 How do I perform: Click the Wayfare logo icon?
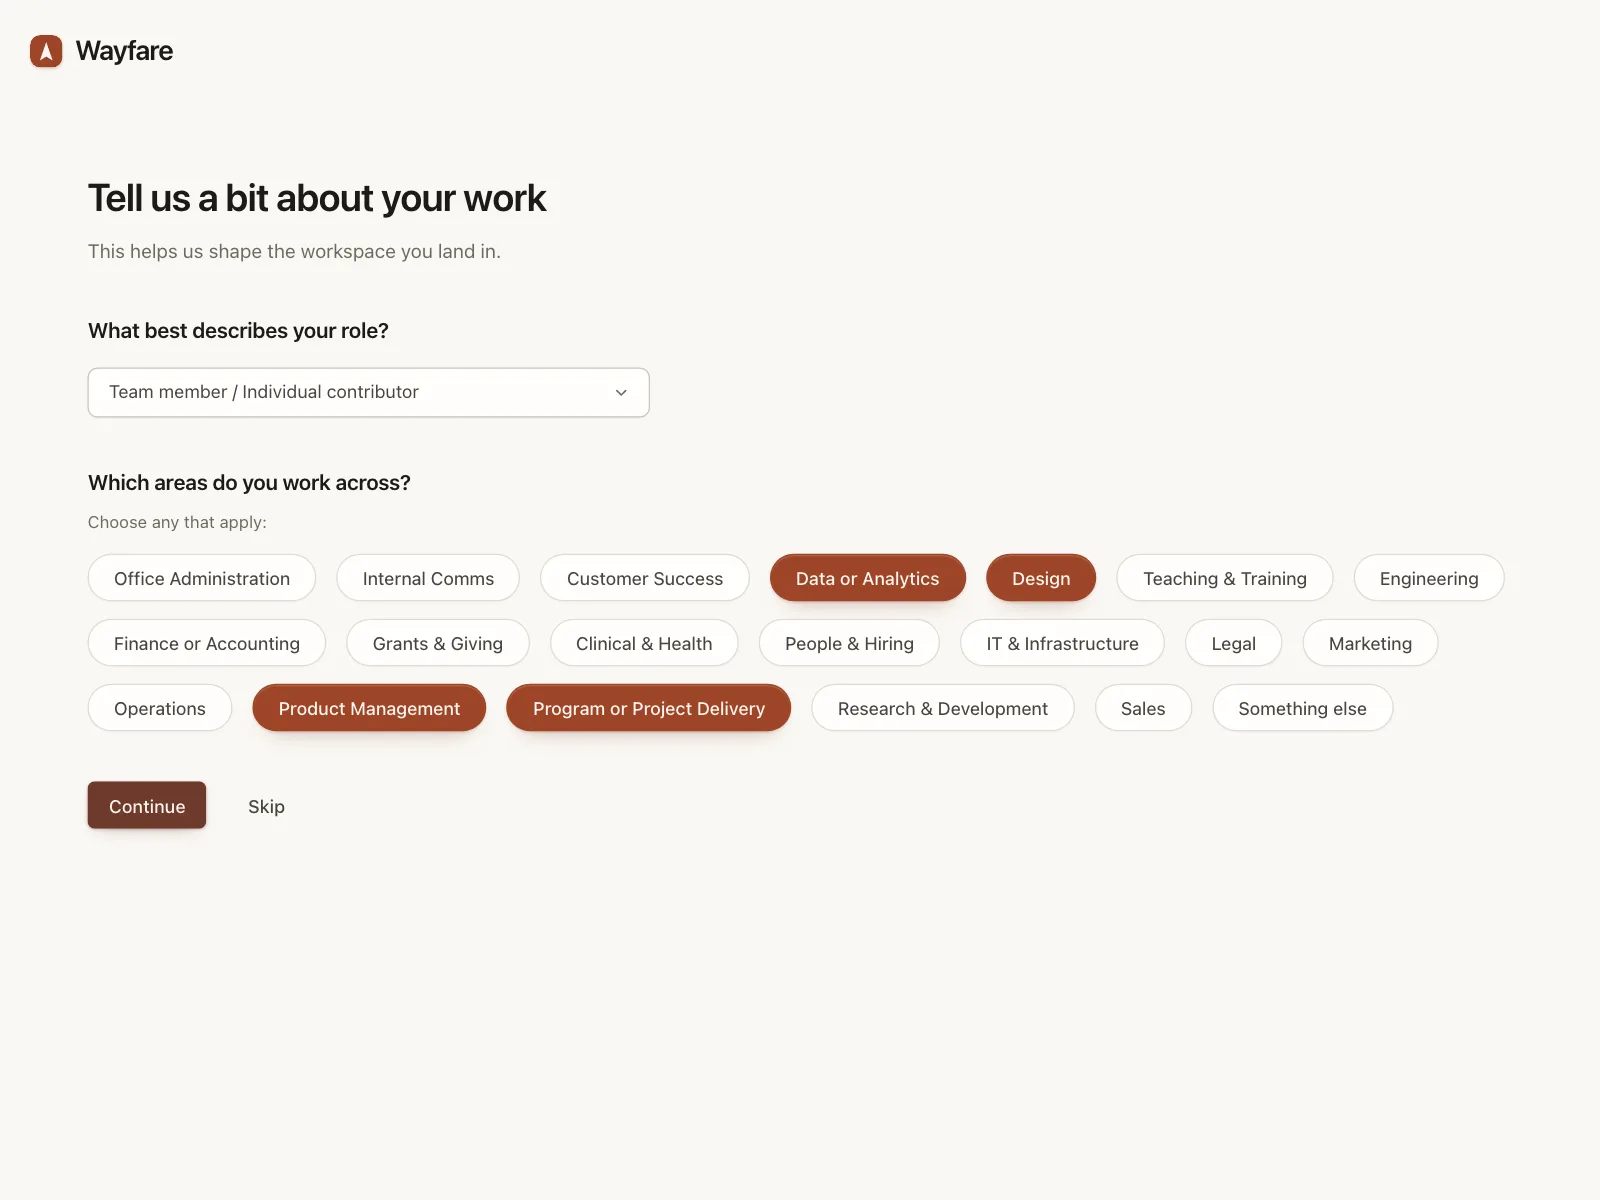coord(46,51)
